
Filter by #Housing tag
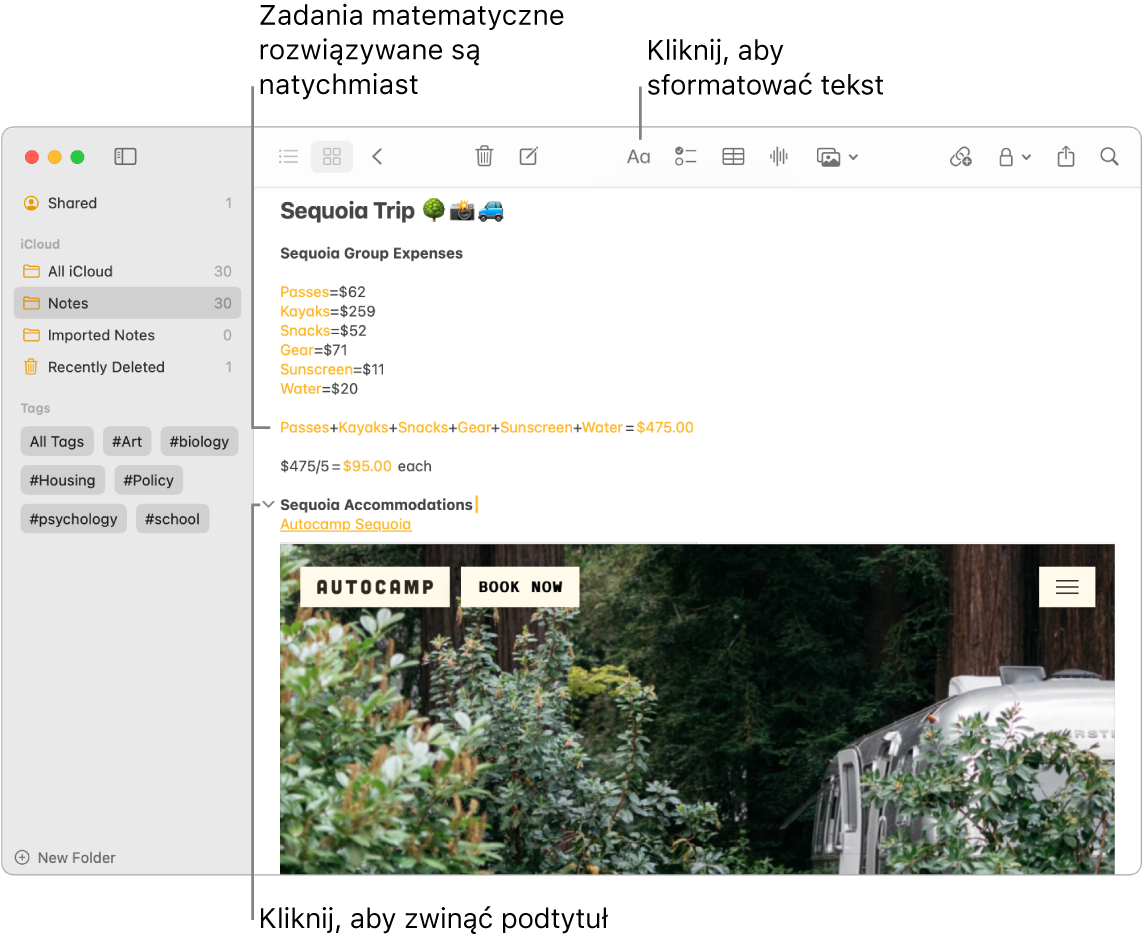(x=63, y=480)
